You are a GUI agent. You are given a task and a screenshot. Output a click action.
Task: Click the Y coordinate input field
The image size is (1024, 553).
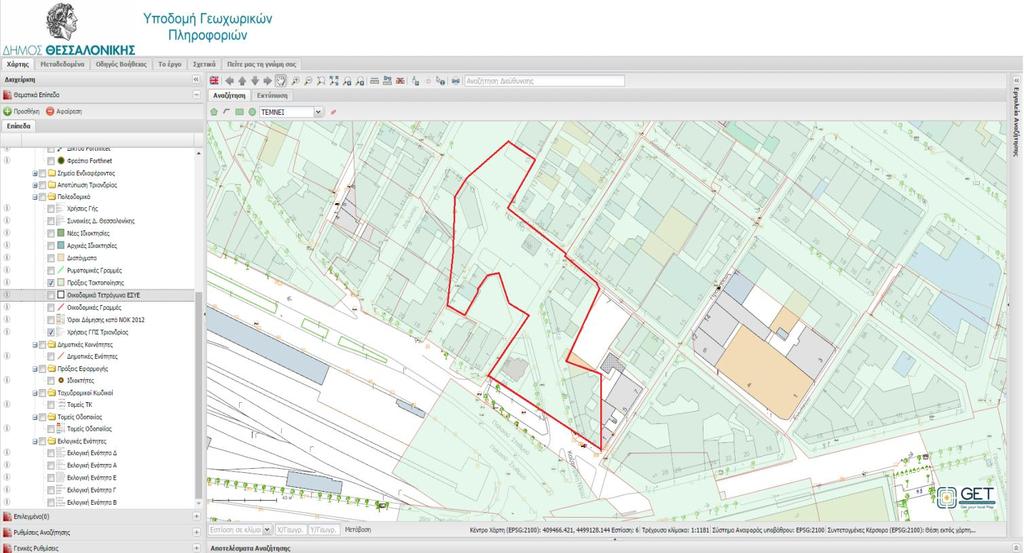pos(325,529)
